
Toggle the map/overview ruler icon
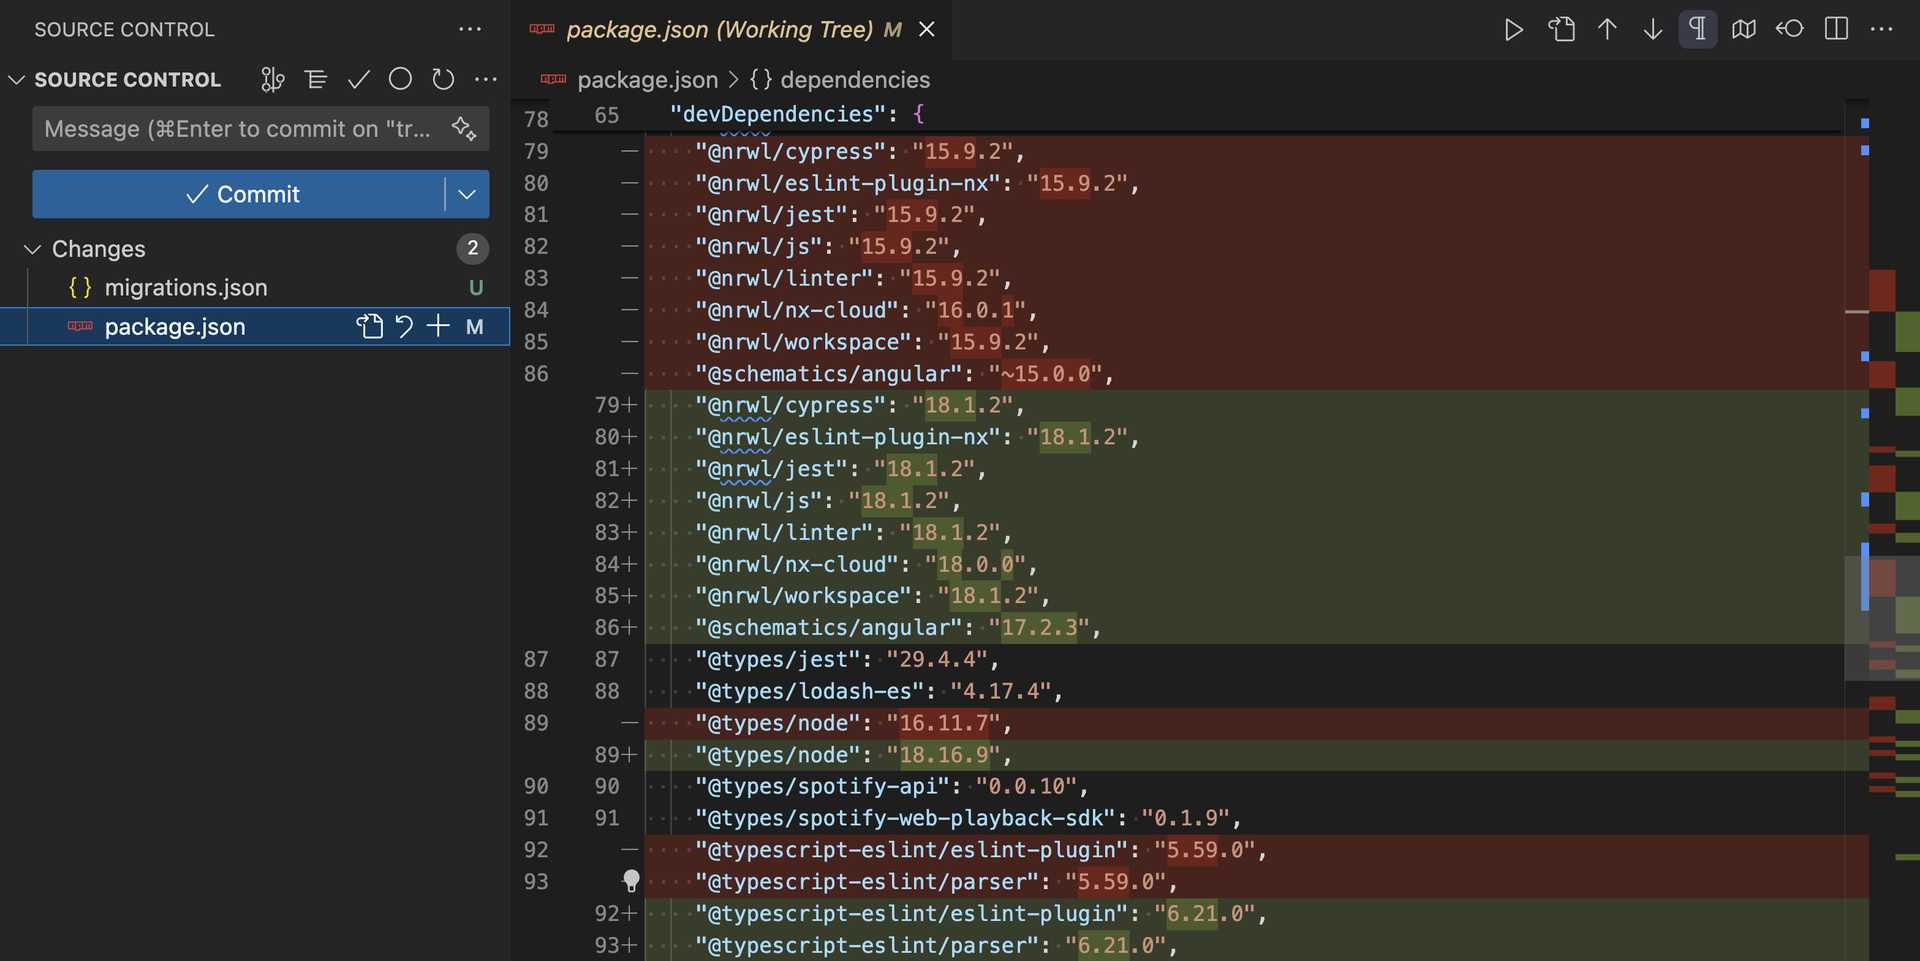[x=1744, y=29]
